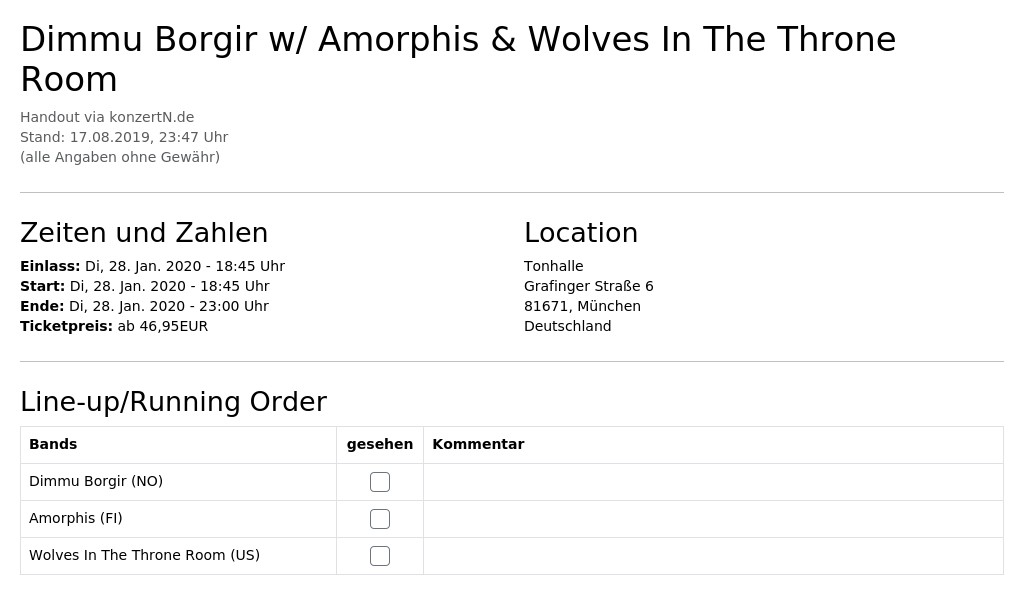Click the 'Bands' column header
This screenshot has height=611, width=1024.
[53, 444]
